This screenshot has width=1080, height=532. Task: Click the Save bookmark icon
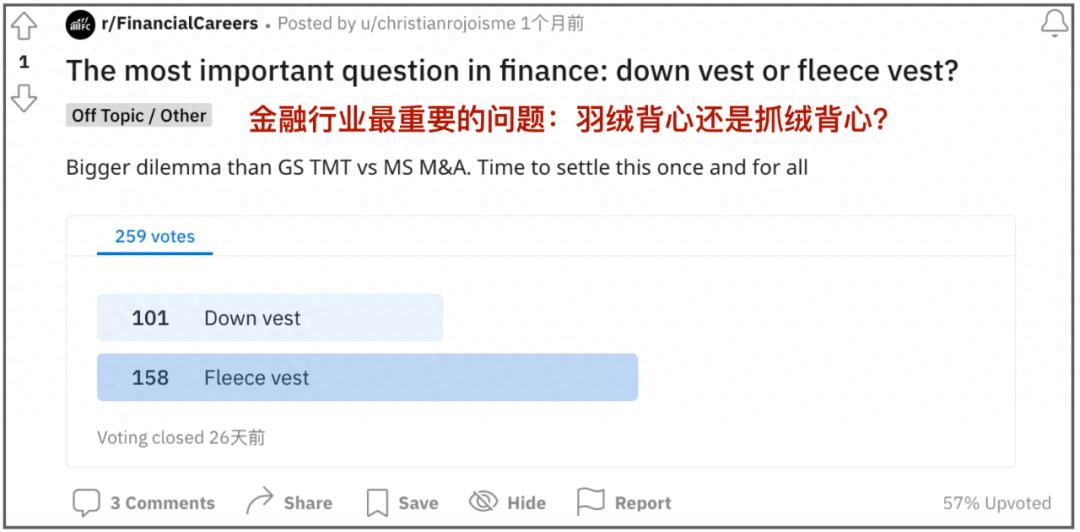[x=376, y=502]
